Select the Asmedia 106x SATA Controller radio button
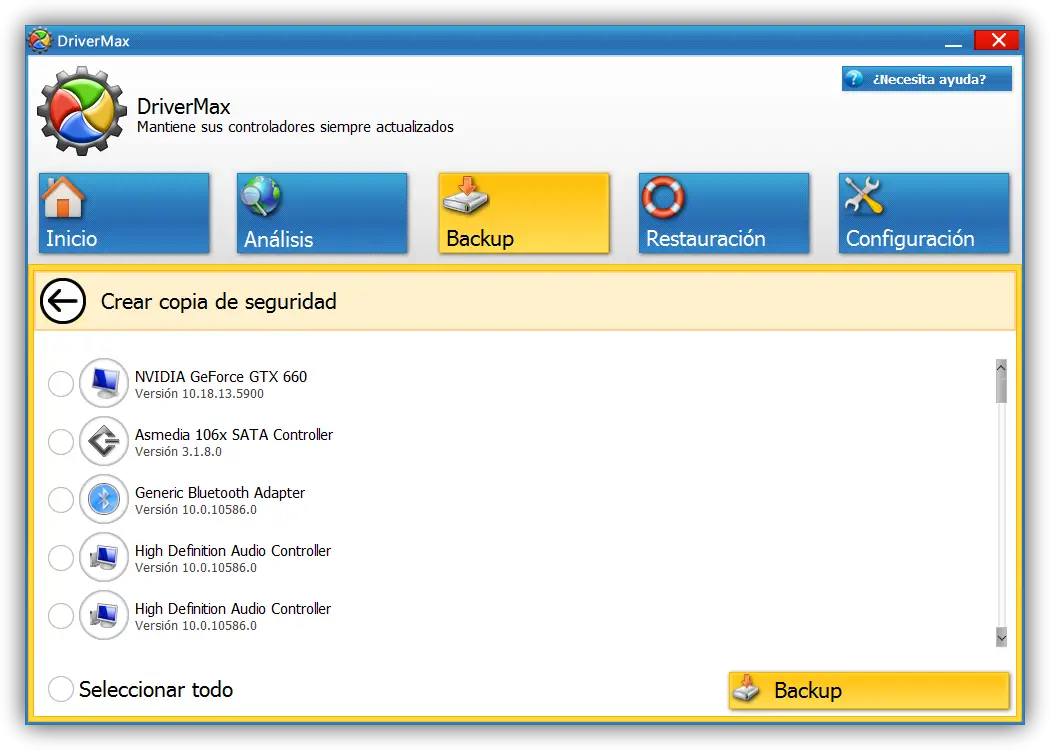The image size is (1050, 750). pos(61,442)
